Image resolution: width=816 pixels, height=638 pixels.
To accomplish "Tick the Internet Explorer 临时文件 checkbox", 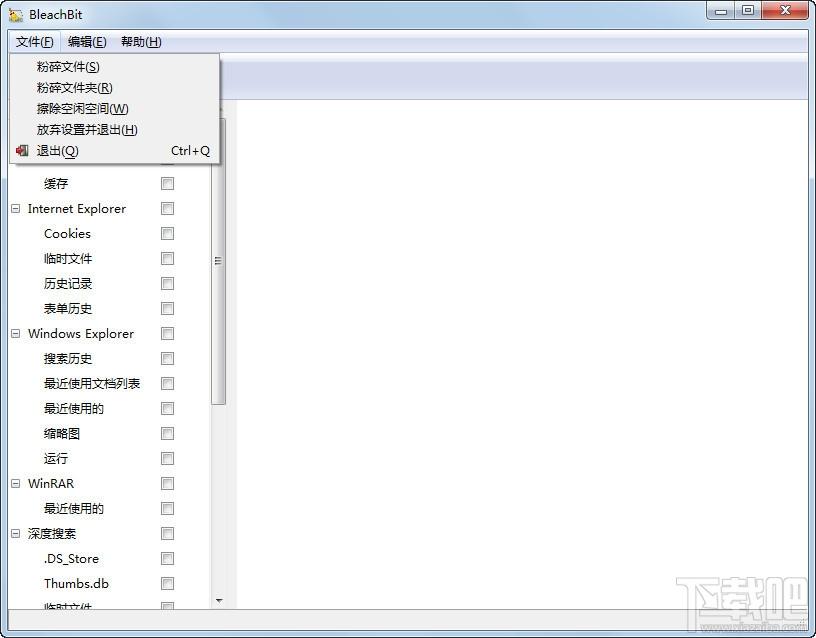I will coord(168,259).
